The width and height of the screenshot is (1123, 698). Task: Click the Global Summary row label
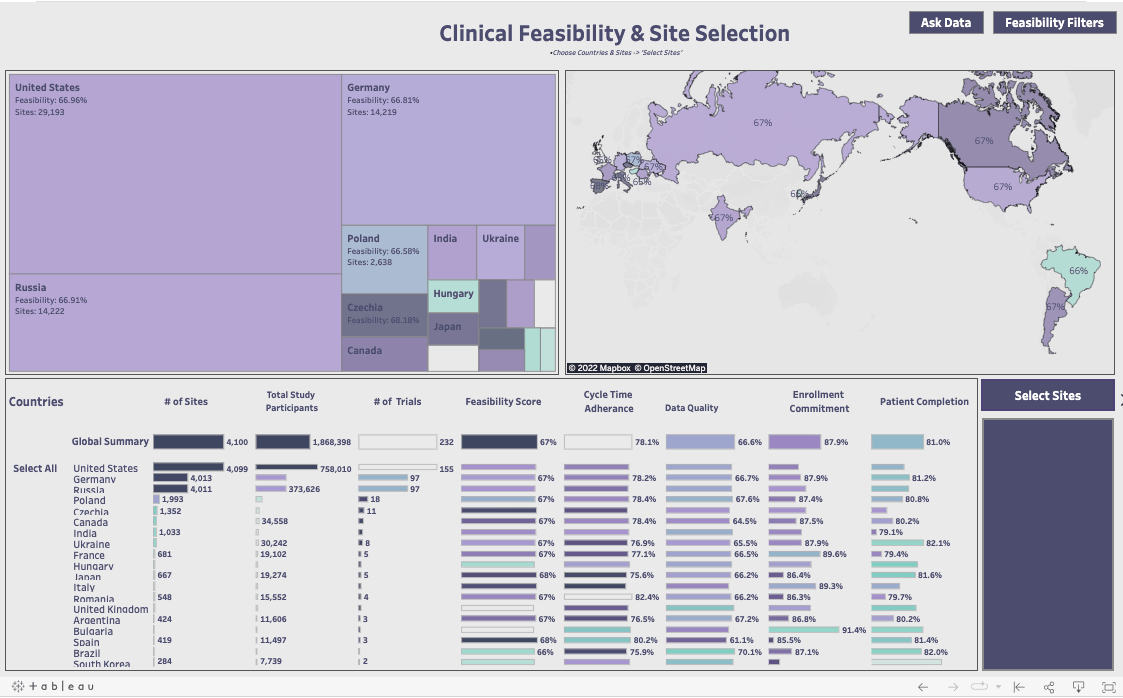coord(110,442)
